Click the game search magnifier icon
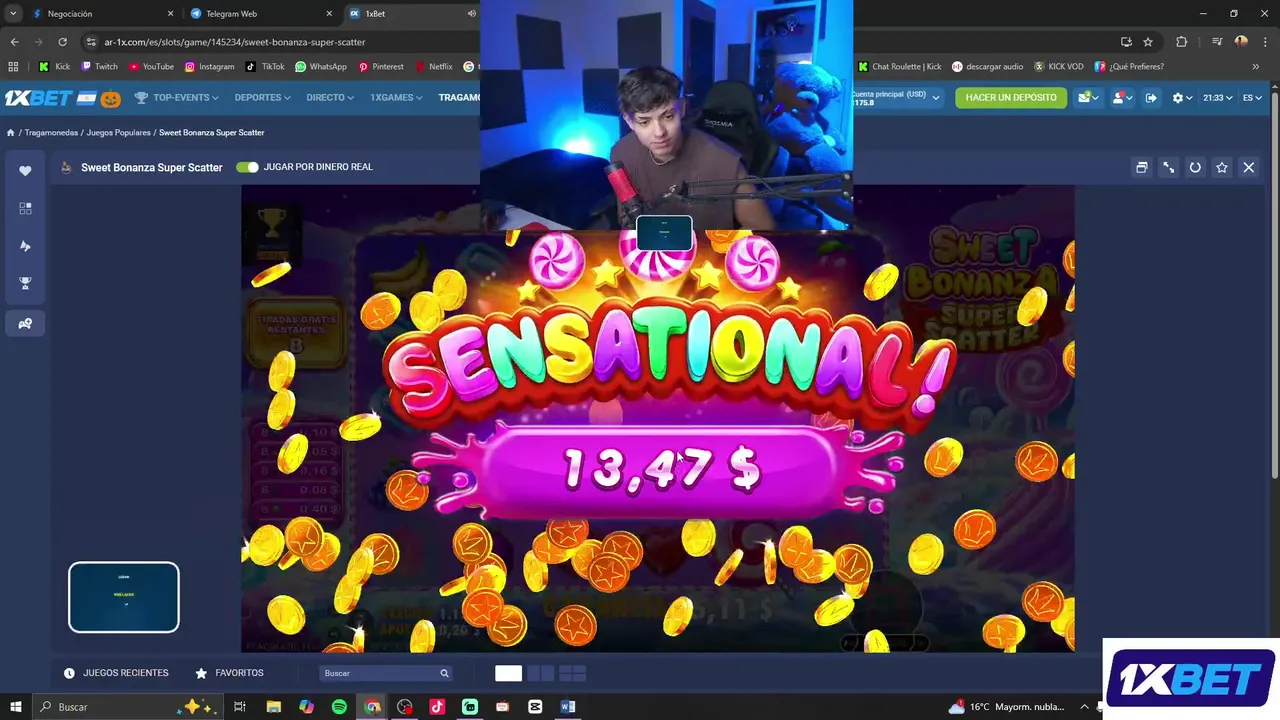1280x720 pixels. 445,673
